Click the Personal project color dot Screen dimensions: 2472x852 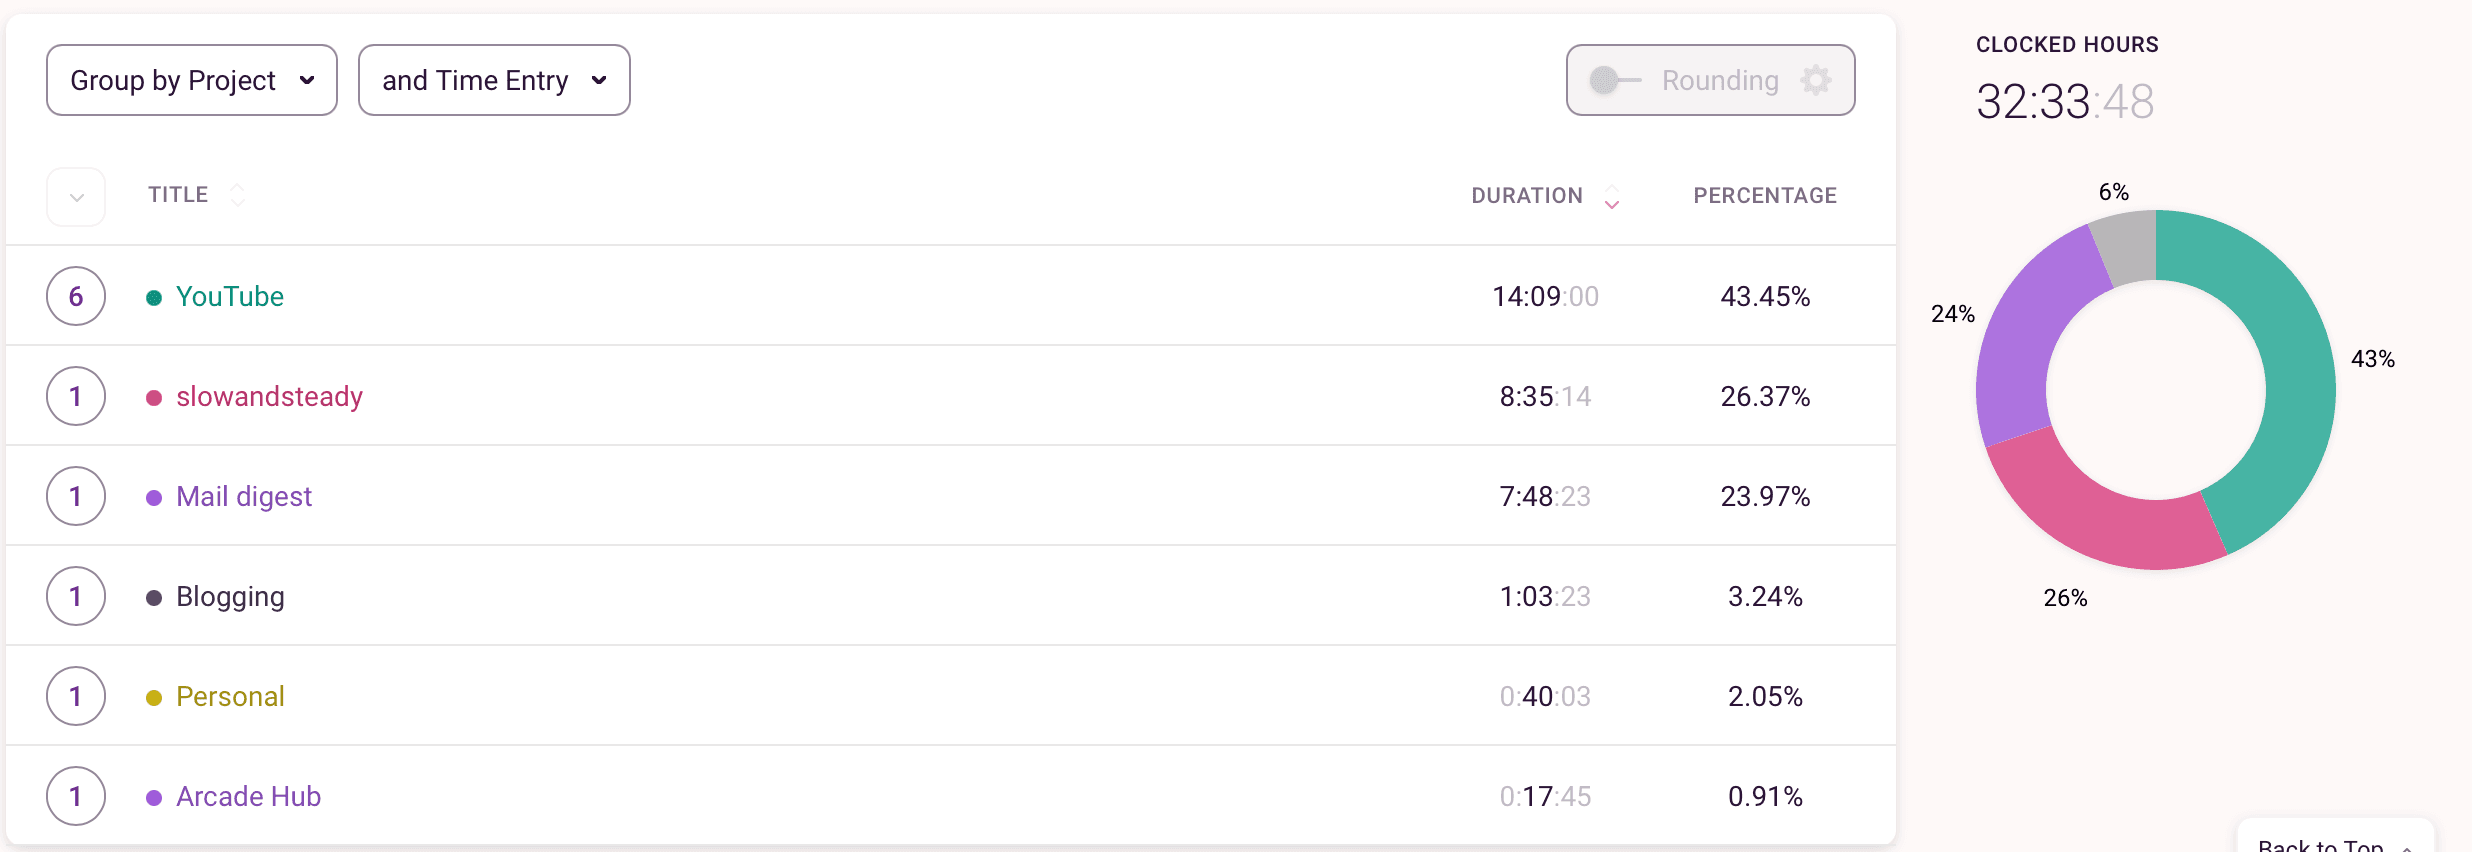[x=154, y=698]
